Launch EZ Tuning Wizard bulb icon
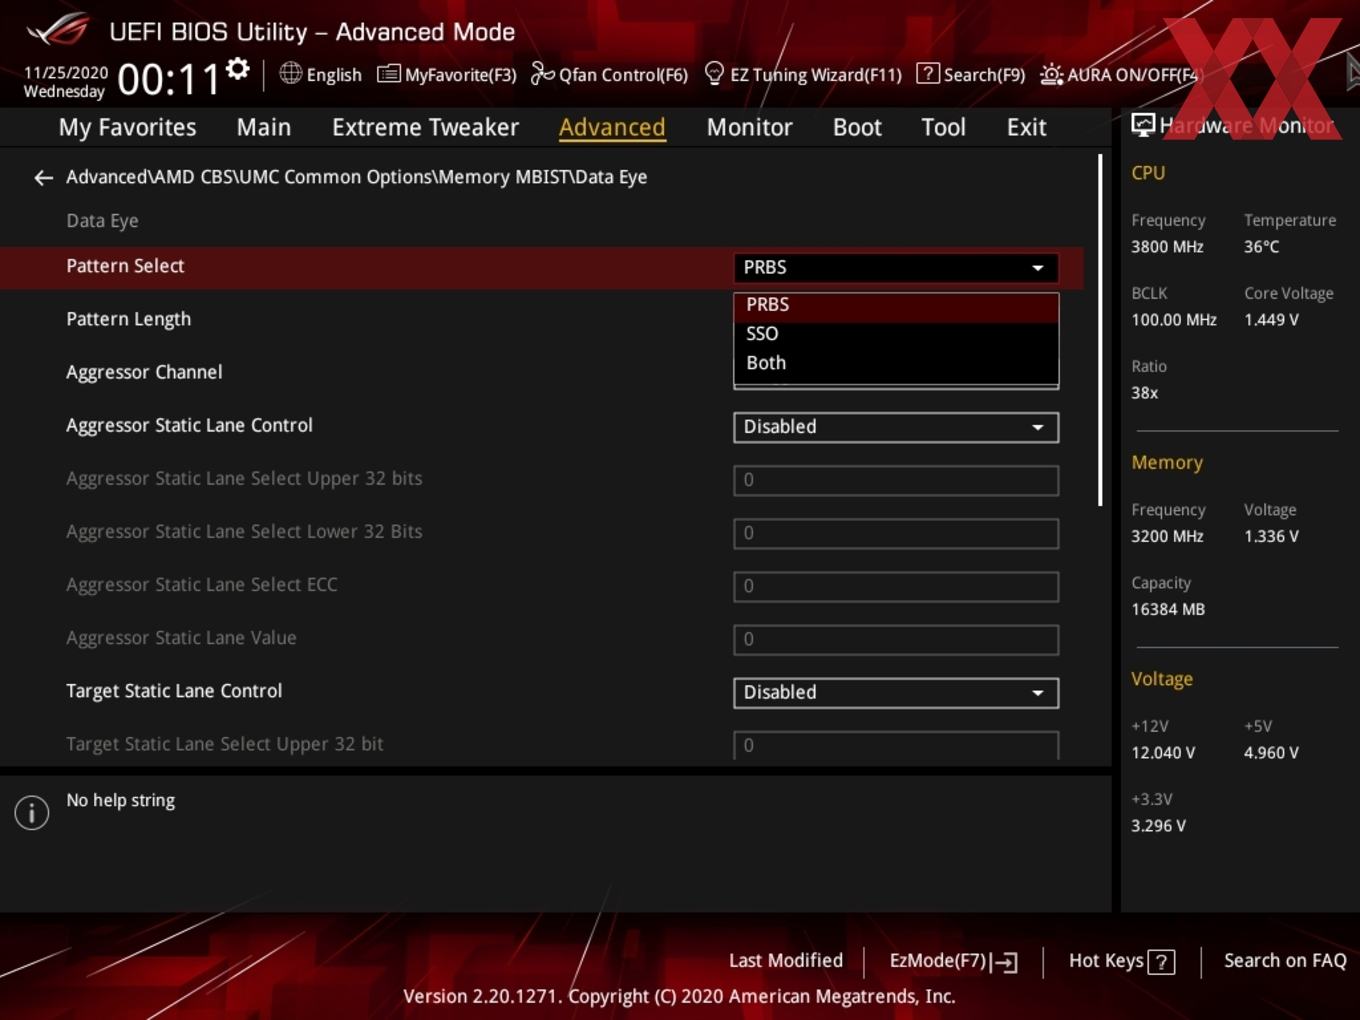The height and width of the screenshot is (1020, 1360). (x=714, y=73)
